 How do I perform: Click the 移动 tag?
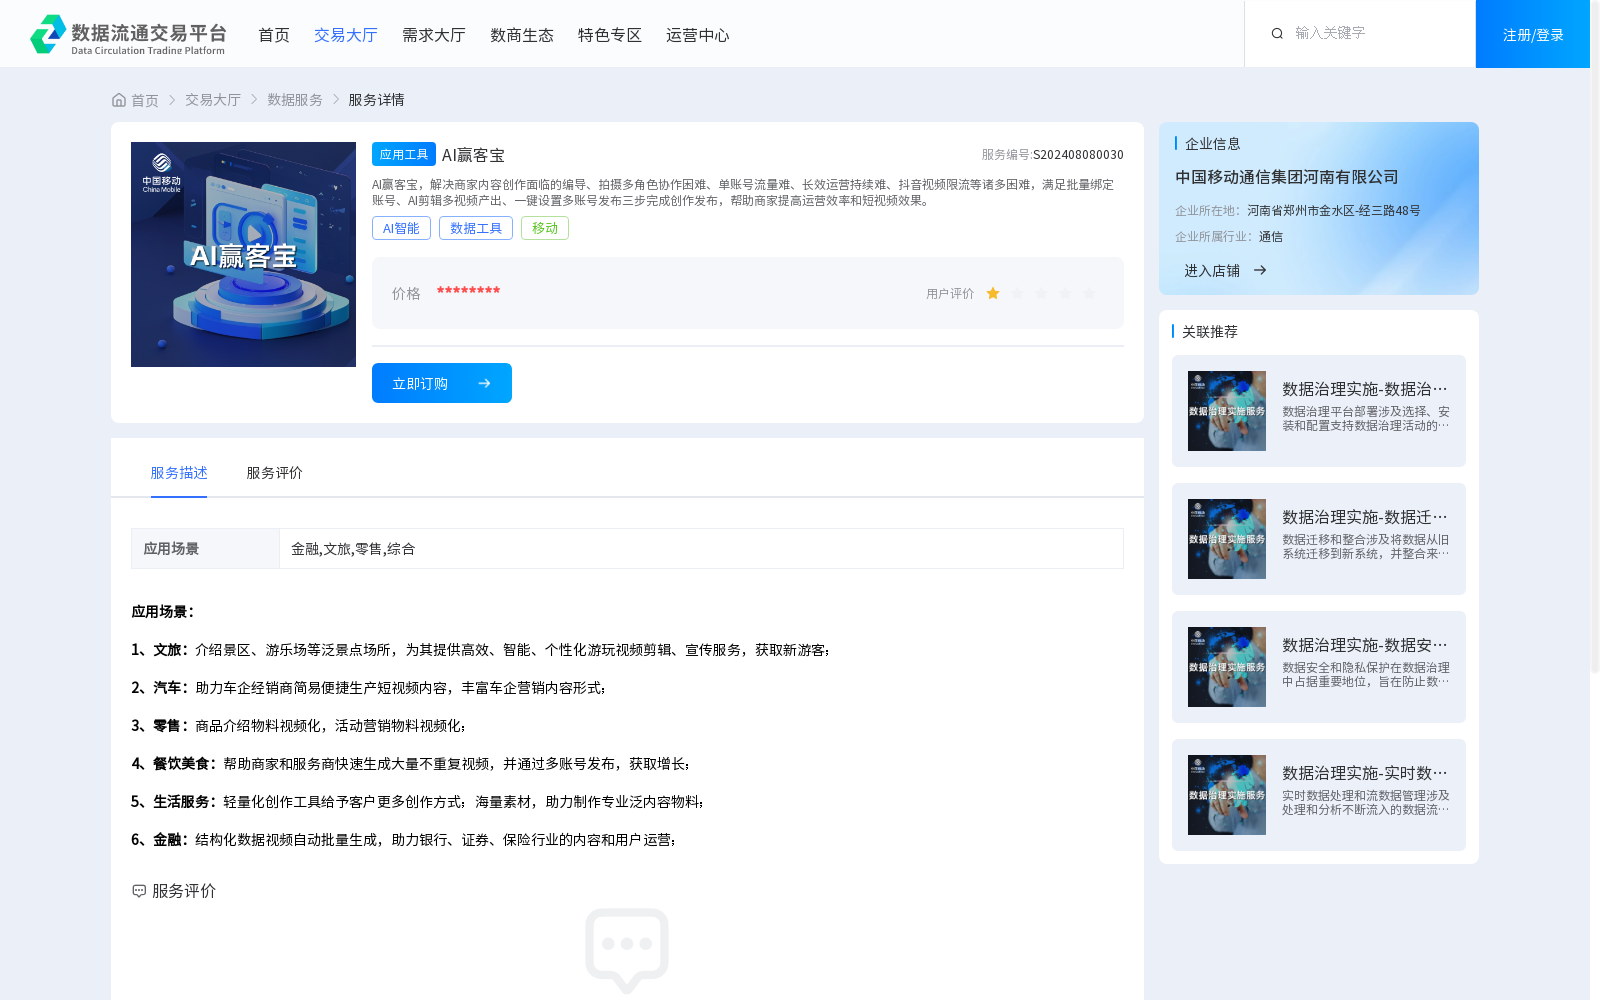[x=545, y=228]
